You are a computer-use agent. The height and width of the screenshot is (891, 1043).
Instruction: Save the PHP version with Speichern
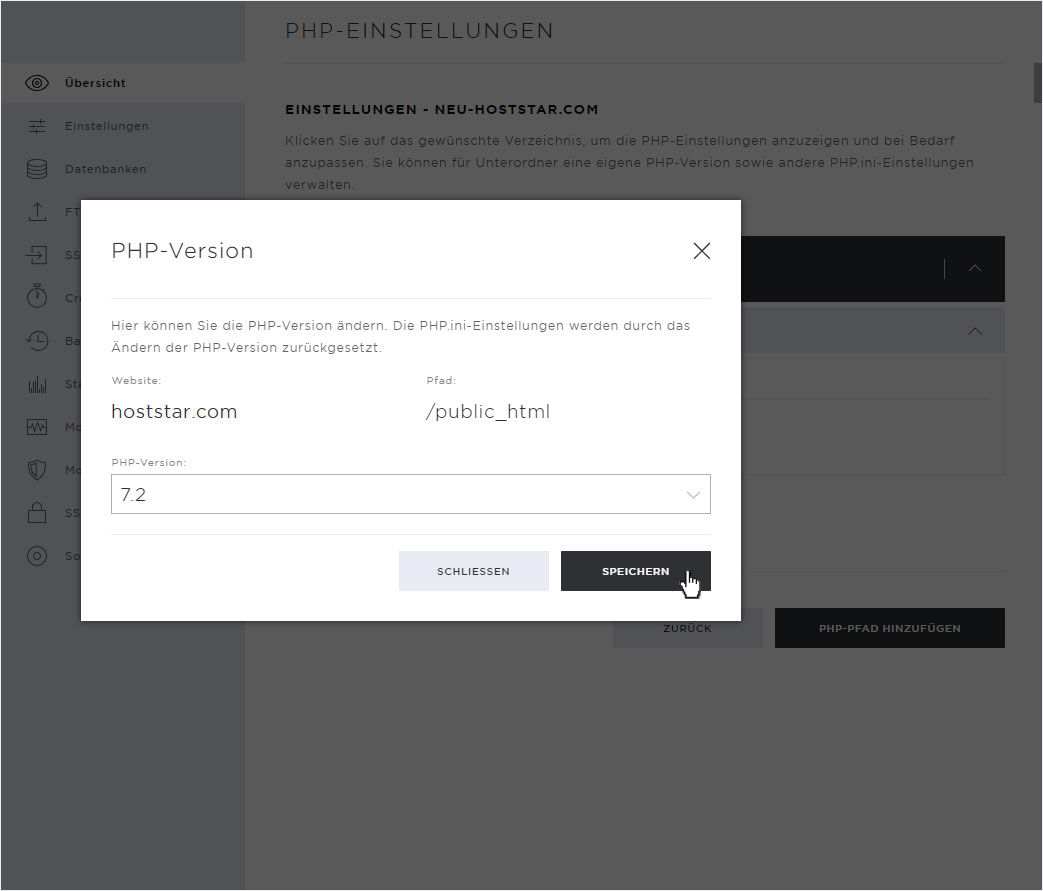[x=635, y=571]
